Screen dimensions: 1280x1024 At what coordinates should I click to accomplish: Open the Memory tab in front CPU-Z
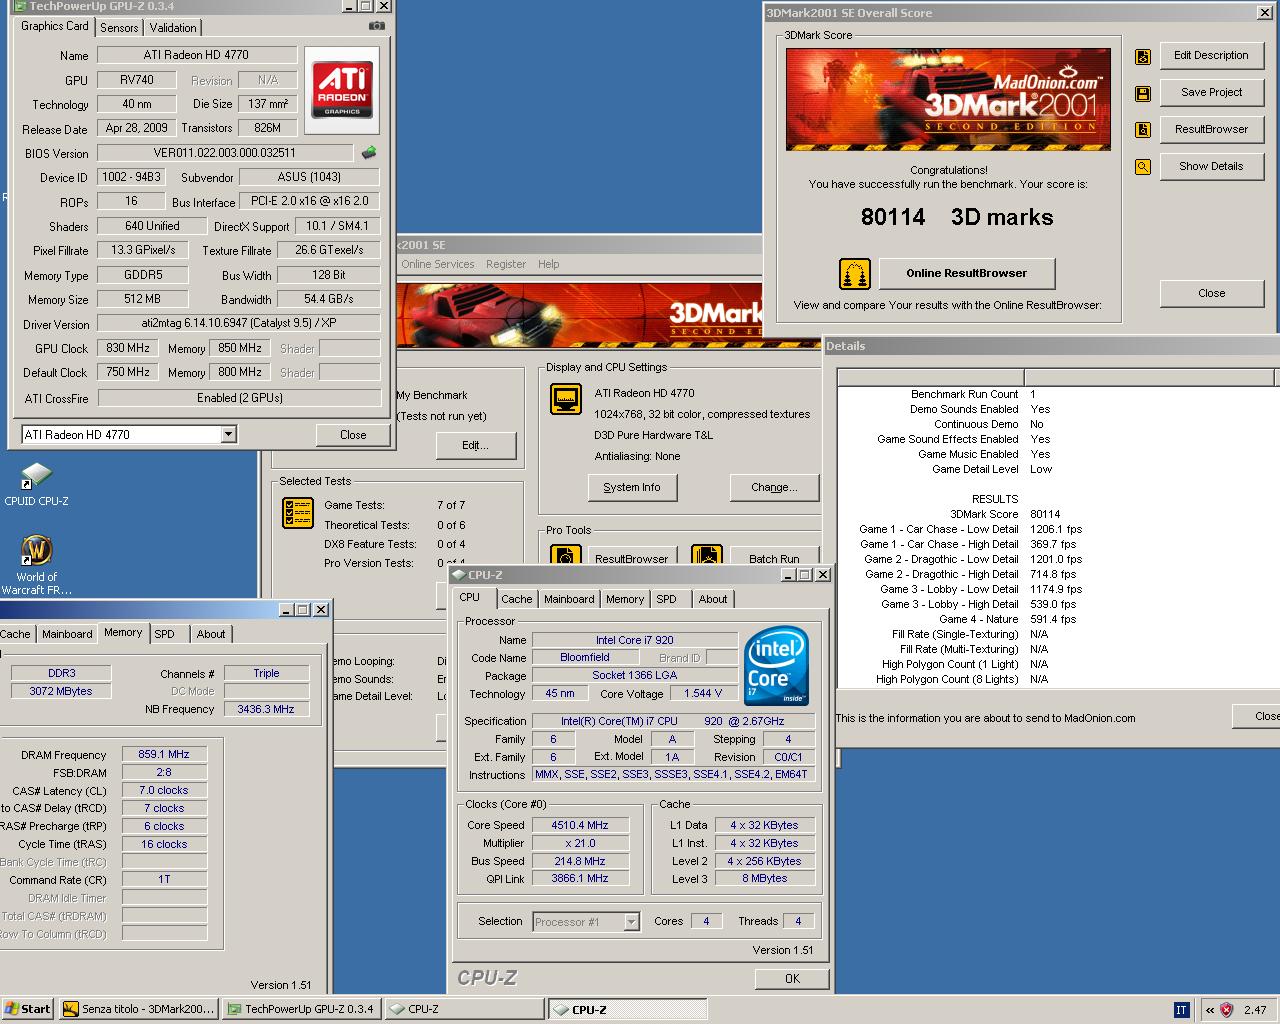(x=625, y=599)
